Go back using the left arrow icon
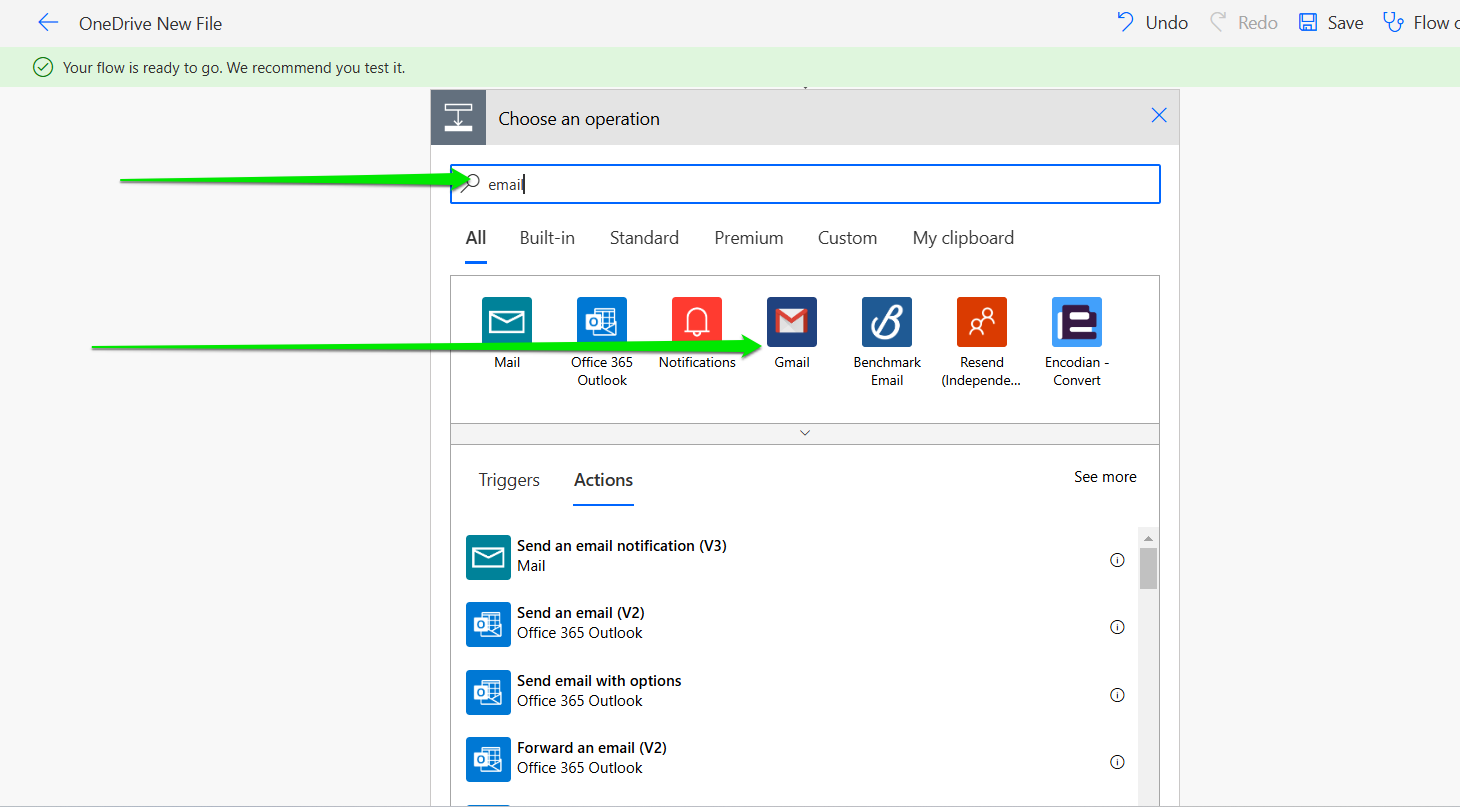 tap(48, 23)
